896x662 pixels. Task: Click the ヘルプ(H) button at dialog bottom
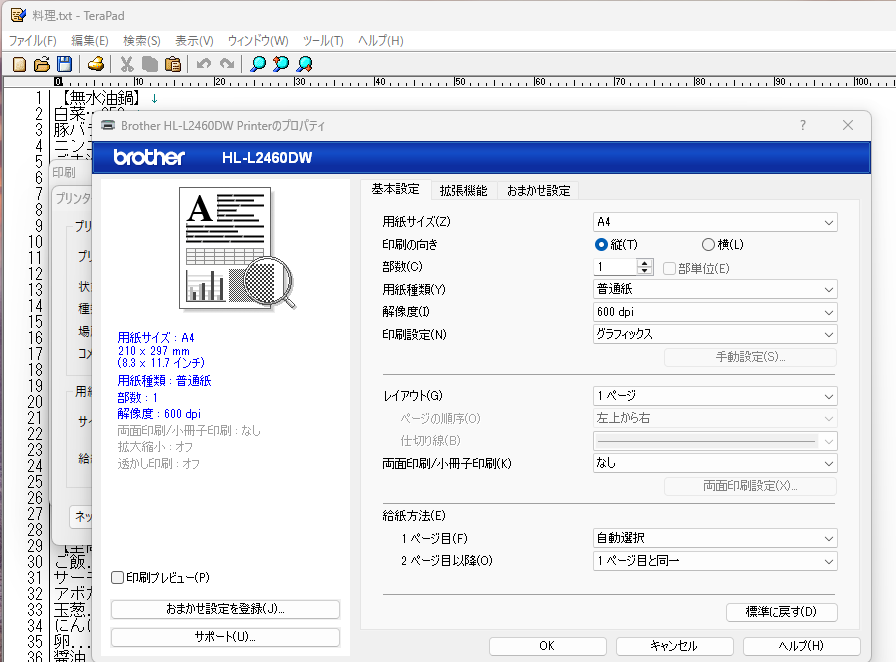[801, 646]
